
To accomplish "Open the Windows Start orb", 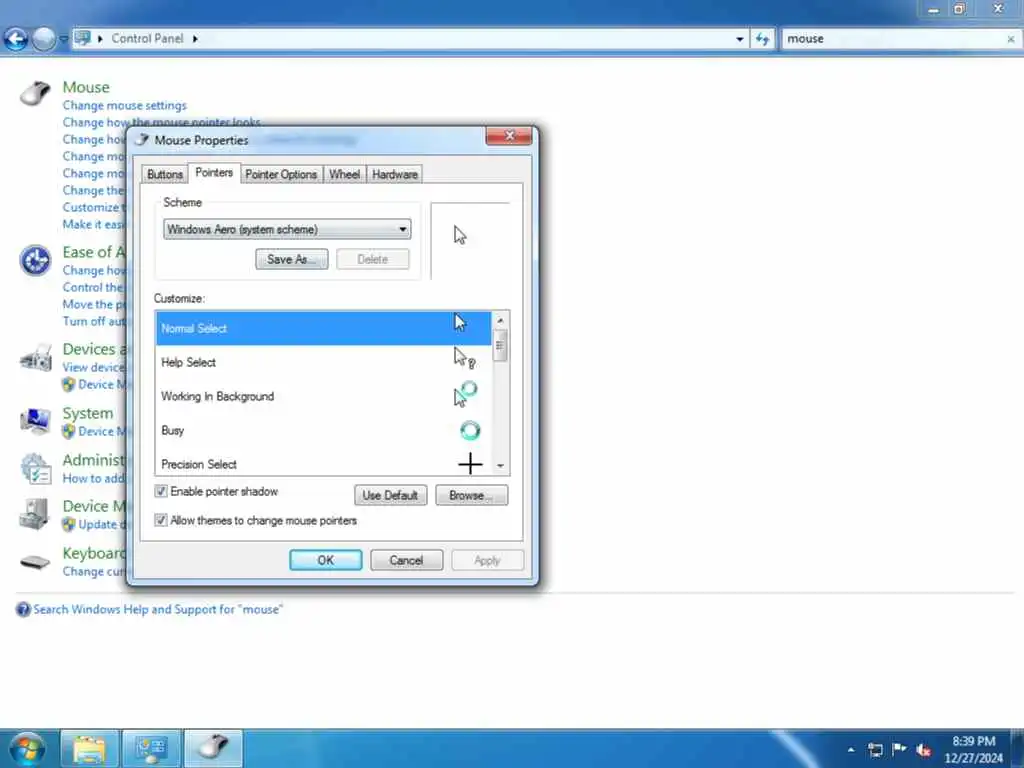I will point(27,748).
